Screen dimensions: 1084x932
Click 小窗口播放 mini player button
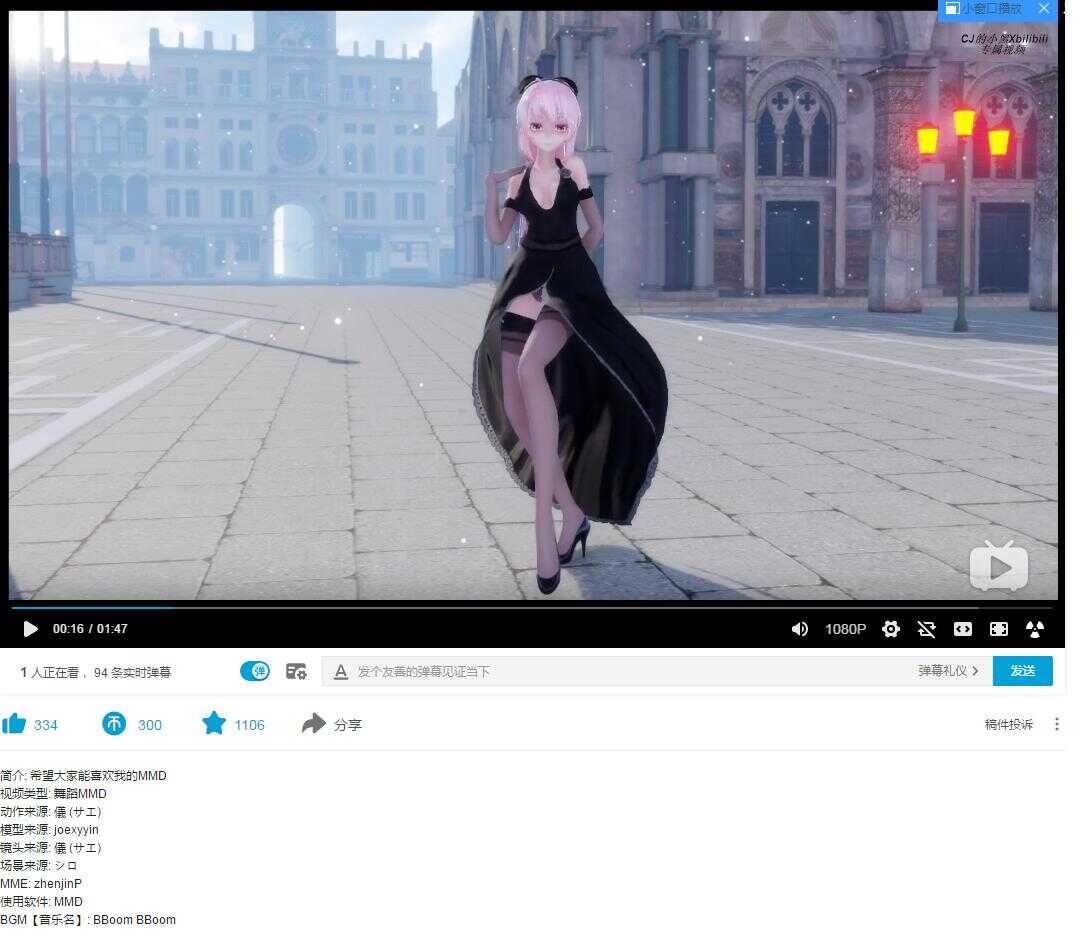[x=984, y=8]
